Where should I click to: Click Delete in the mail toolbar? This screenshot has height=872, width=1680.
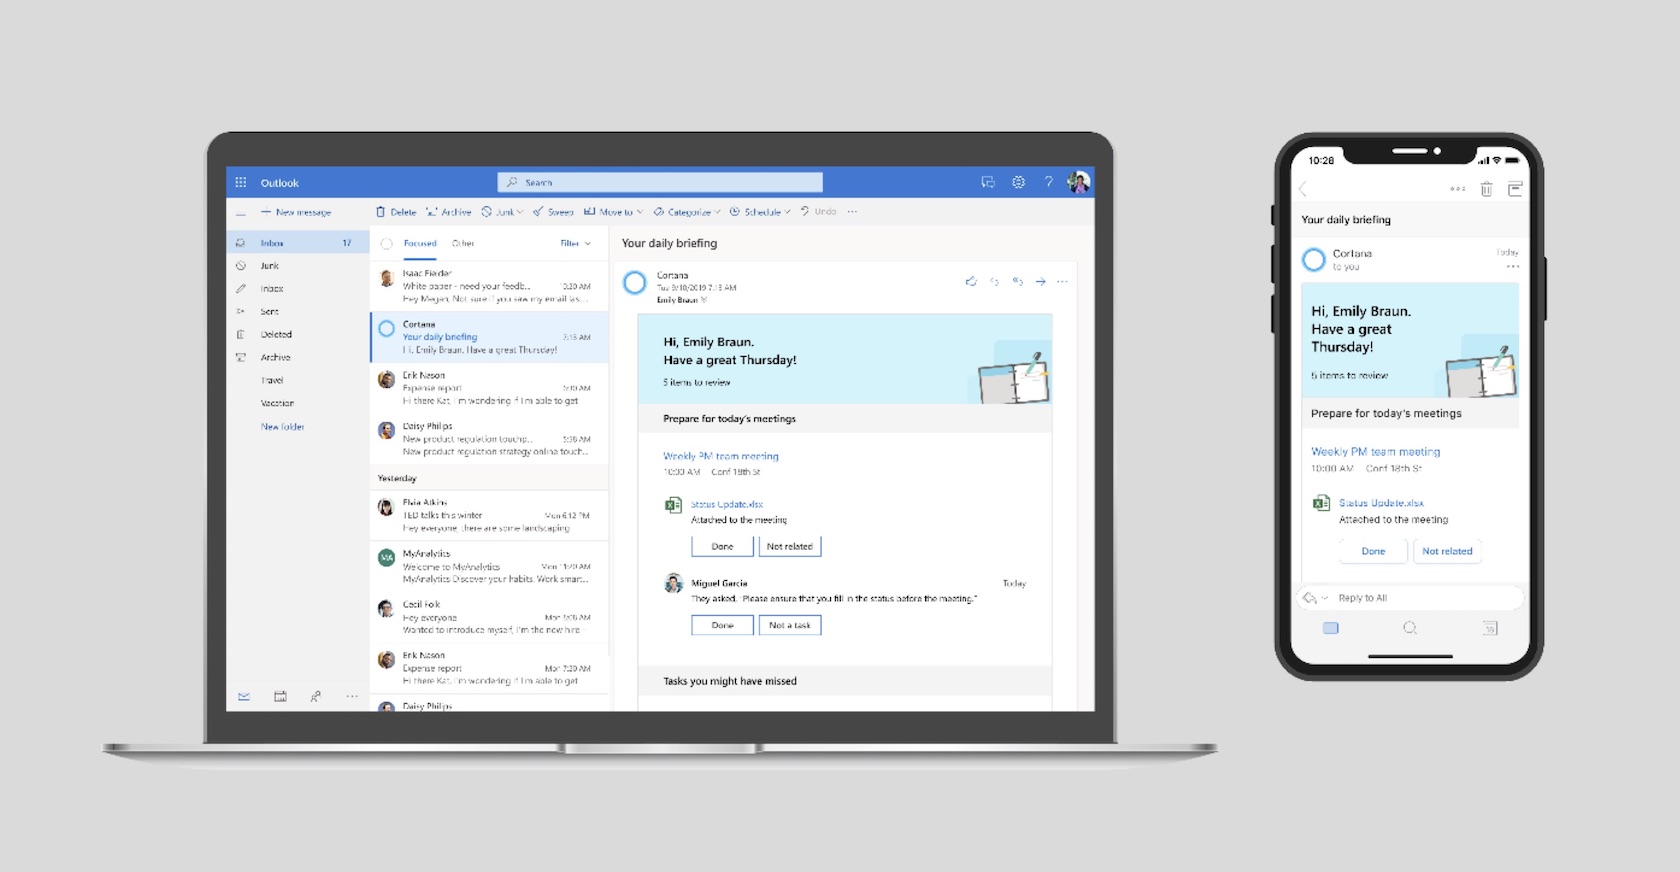pyautogui.click(x=396, y=212)
